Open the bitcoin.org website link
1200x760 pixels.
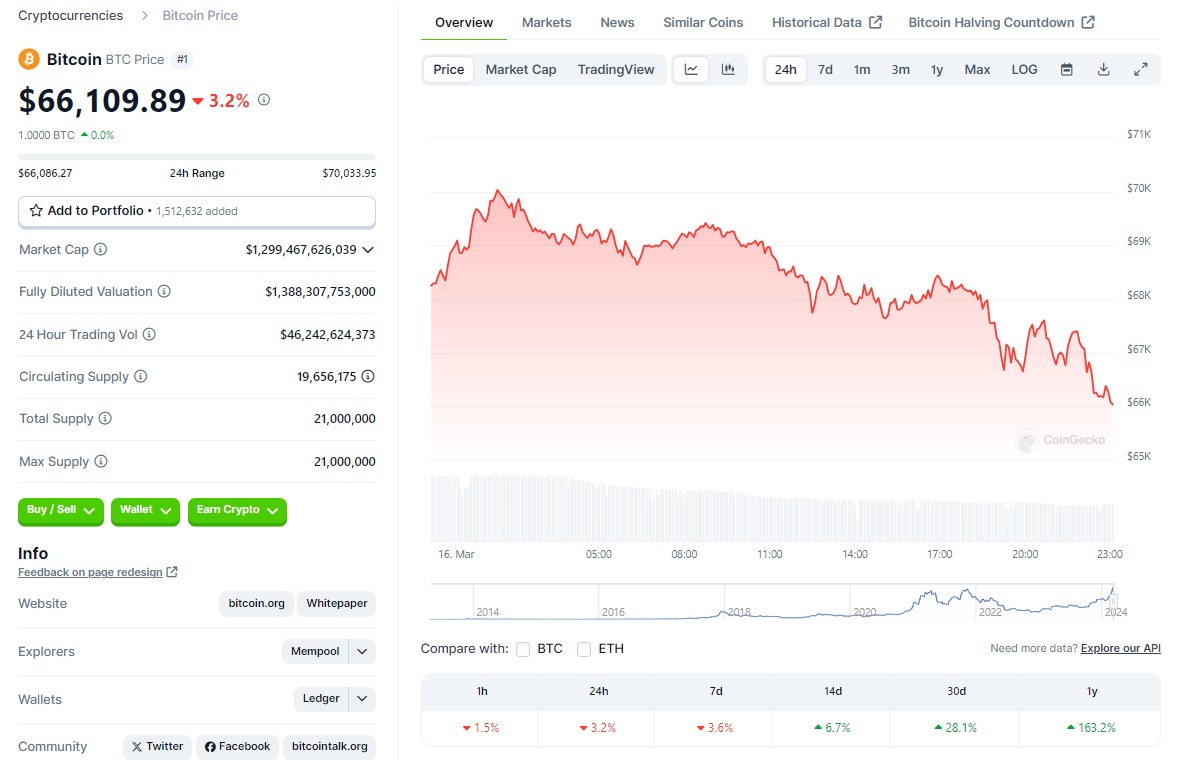256,604
